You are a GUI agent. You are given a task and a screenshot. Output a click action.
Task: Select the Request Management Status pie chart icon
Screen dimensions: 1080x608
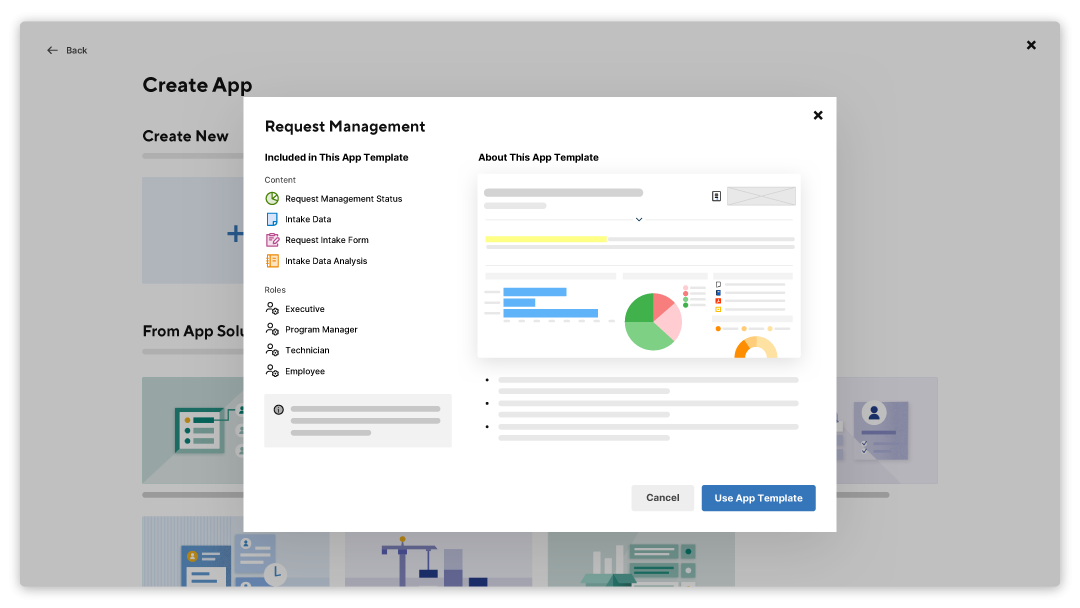271,198
